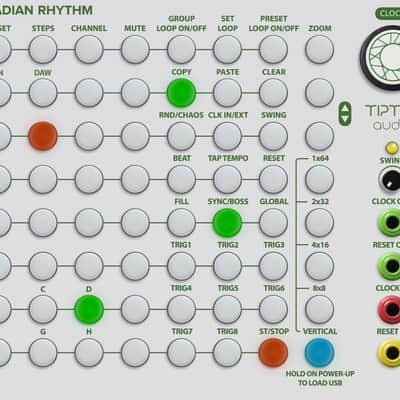The image size is (400, 400).
Task: Click the small black SWING knob
Action: 389,179
